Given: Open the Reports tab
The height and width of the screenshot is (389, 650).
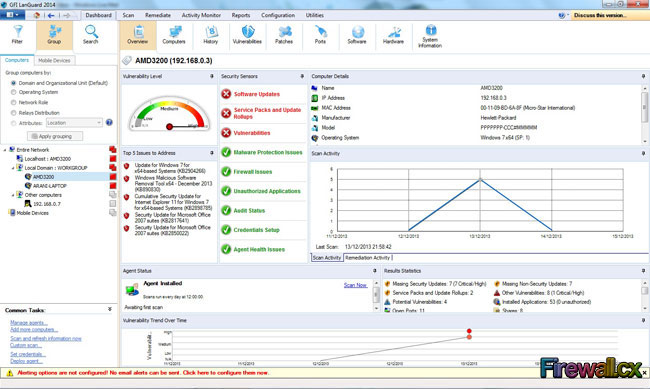Looking at the screenshot, I should click(241, 15).
